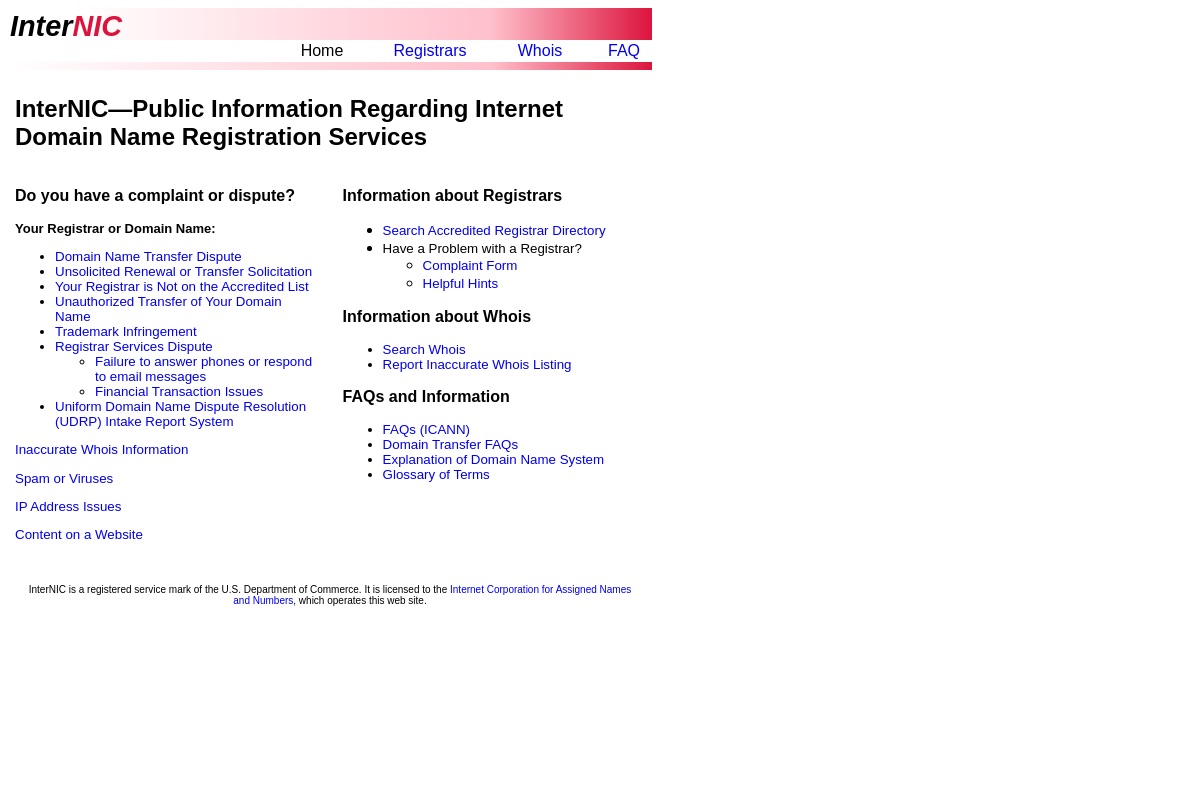Click the main InterNIC page heading
The height and width of the screenshot is (803, 1200).
[289, 123]
